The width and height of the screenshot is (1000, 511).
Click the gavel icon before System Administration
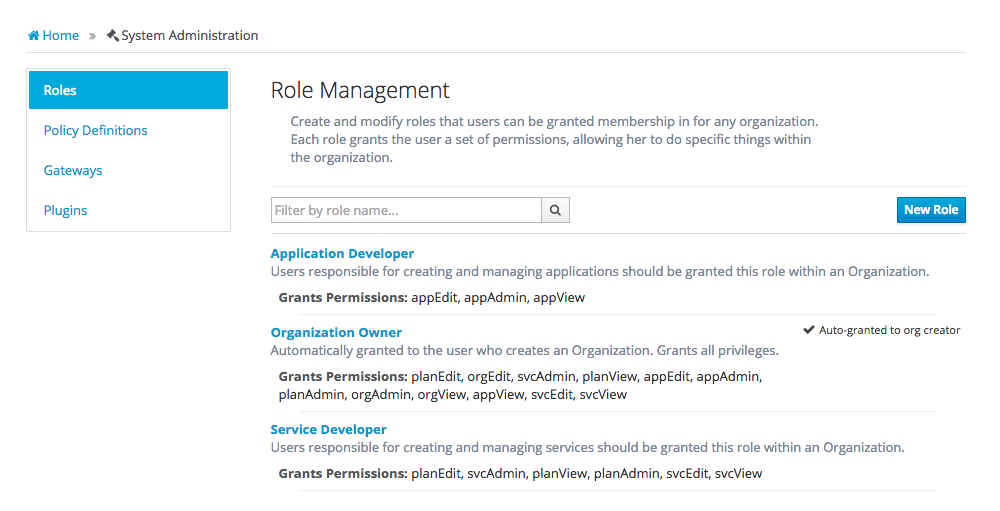(112, 36)
